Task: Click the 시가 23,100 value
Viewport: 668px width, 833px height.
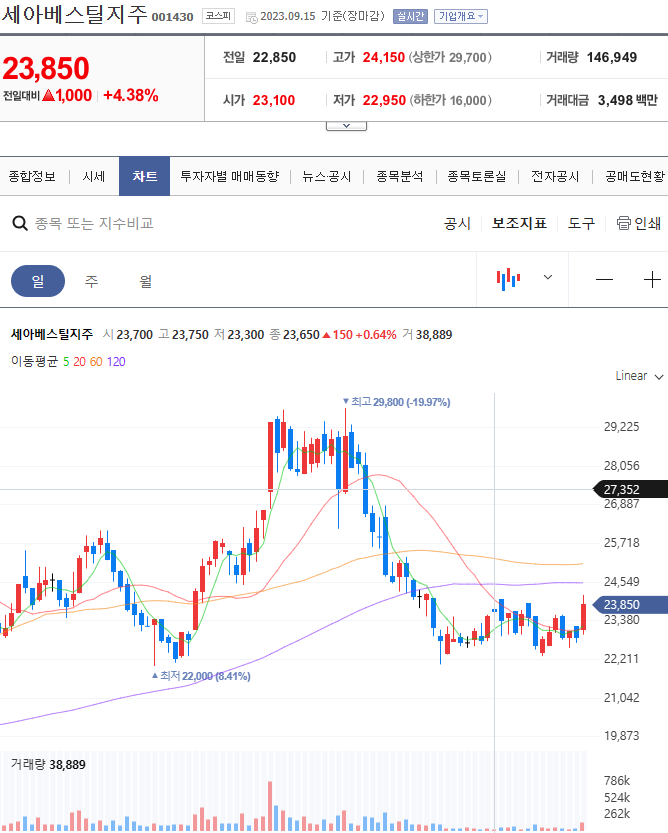Action: (274, 100)
